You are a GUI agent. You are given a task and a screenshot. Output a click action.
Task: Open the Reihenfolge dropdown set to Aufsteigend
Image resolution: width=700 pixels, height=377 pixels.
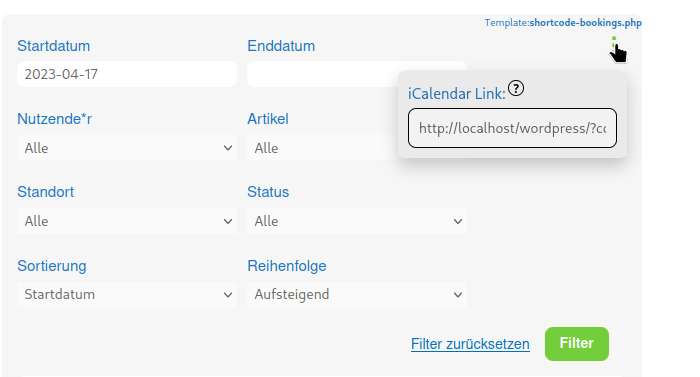click(357, 294)
